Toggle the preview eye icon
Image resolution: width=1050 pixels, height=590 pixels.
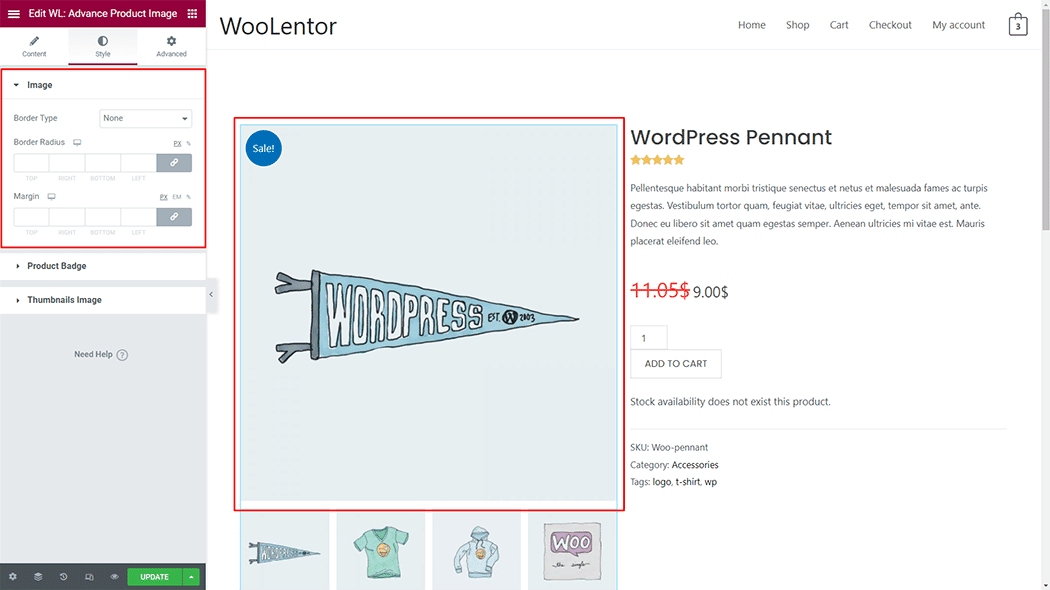114,577
